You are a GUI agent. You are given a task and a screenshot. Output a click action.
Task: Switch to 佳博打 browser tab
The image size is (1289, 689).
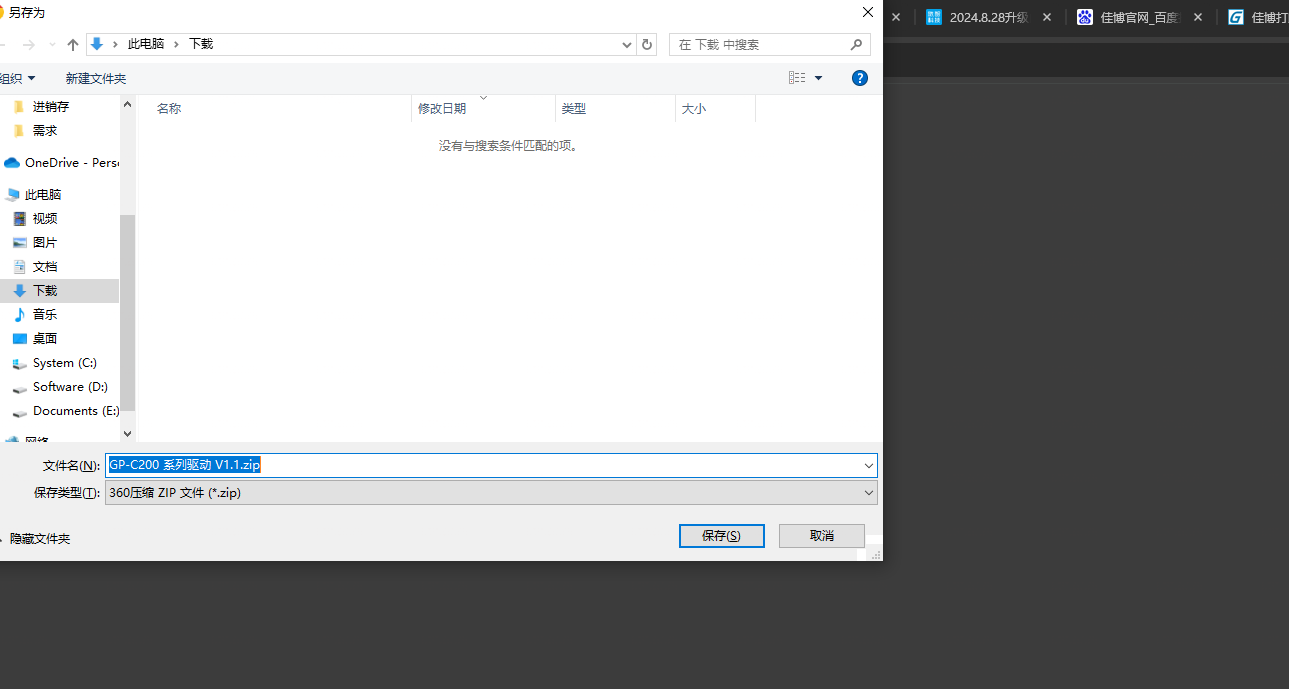point(1258,17)
